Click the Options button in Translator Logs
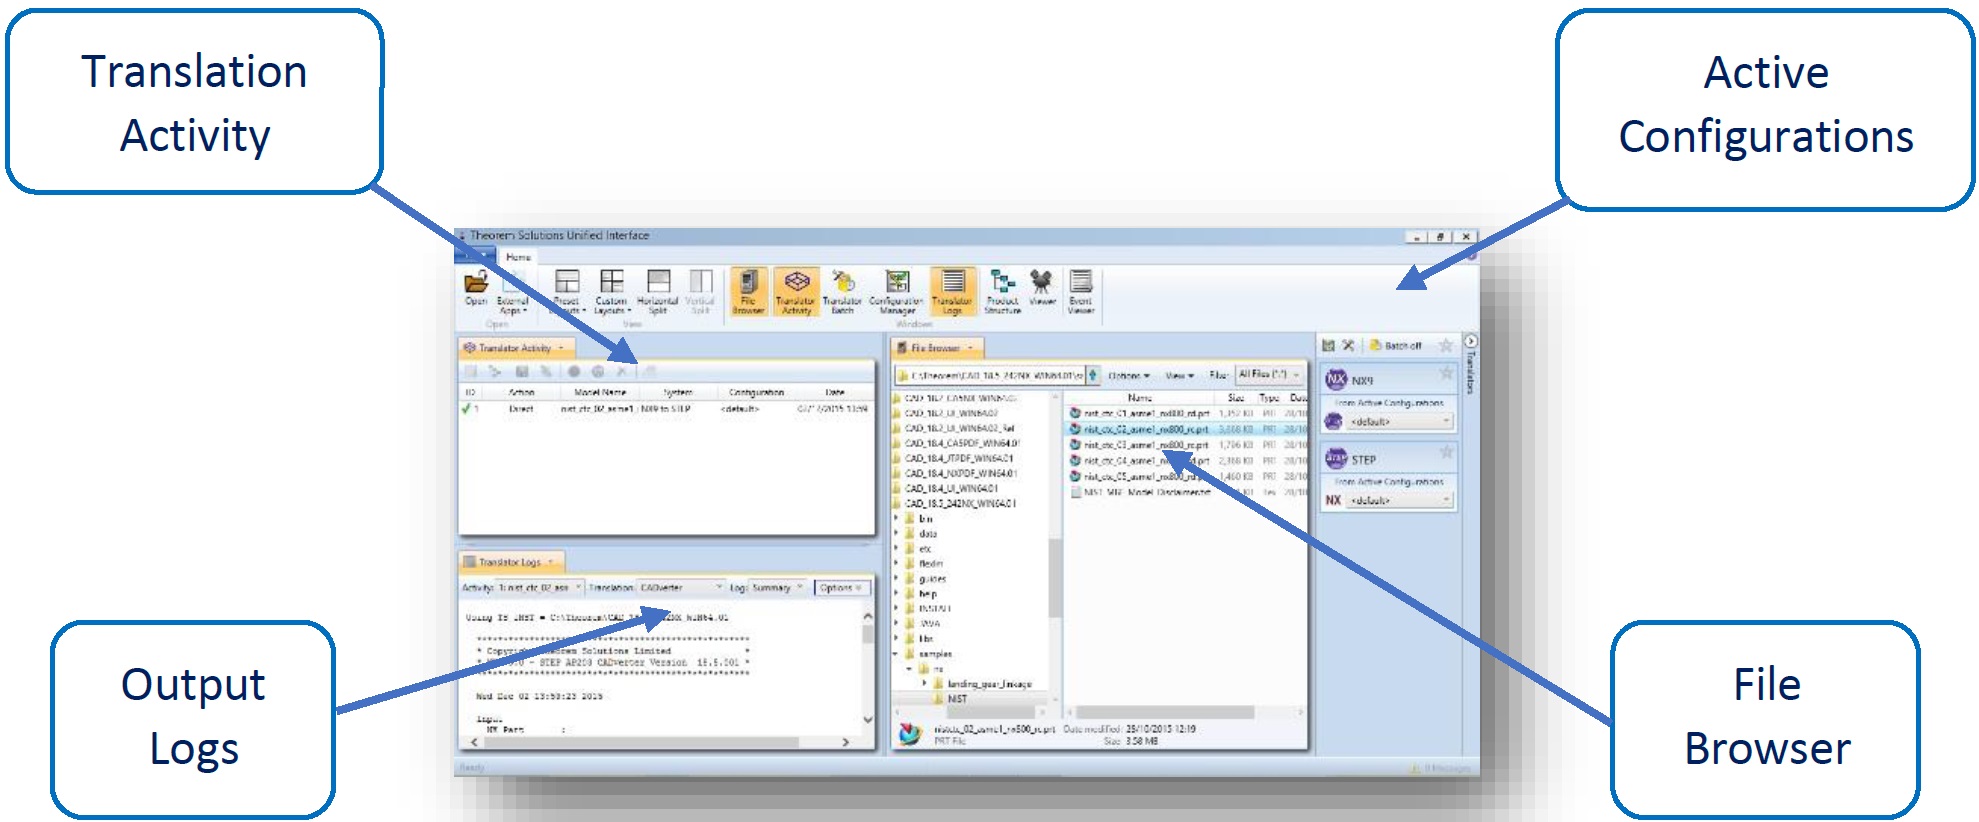The height and width of the screenshot is (822, 1979). point(841,588)
